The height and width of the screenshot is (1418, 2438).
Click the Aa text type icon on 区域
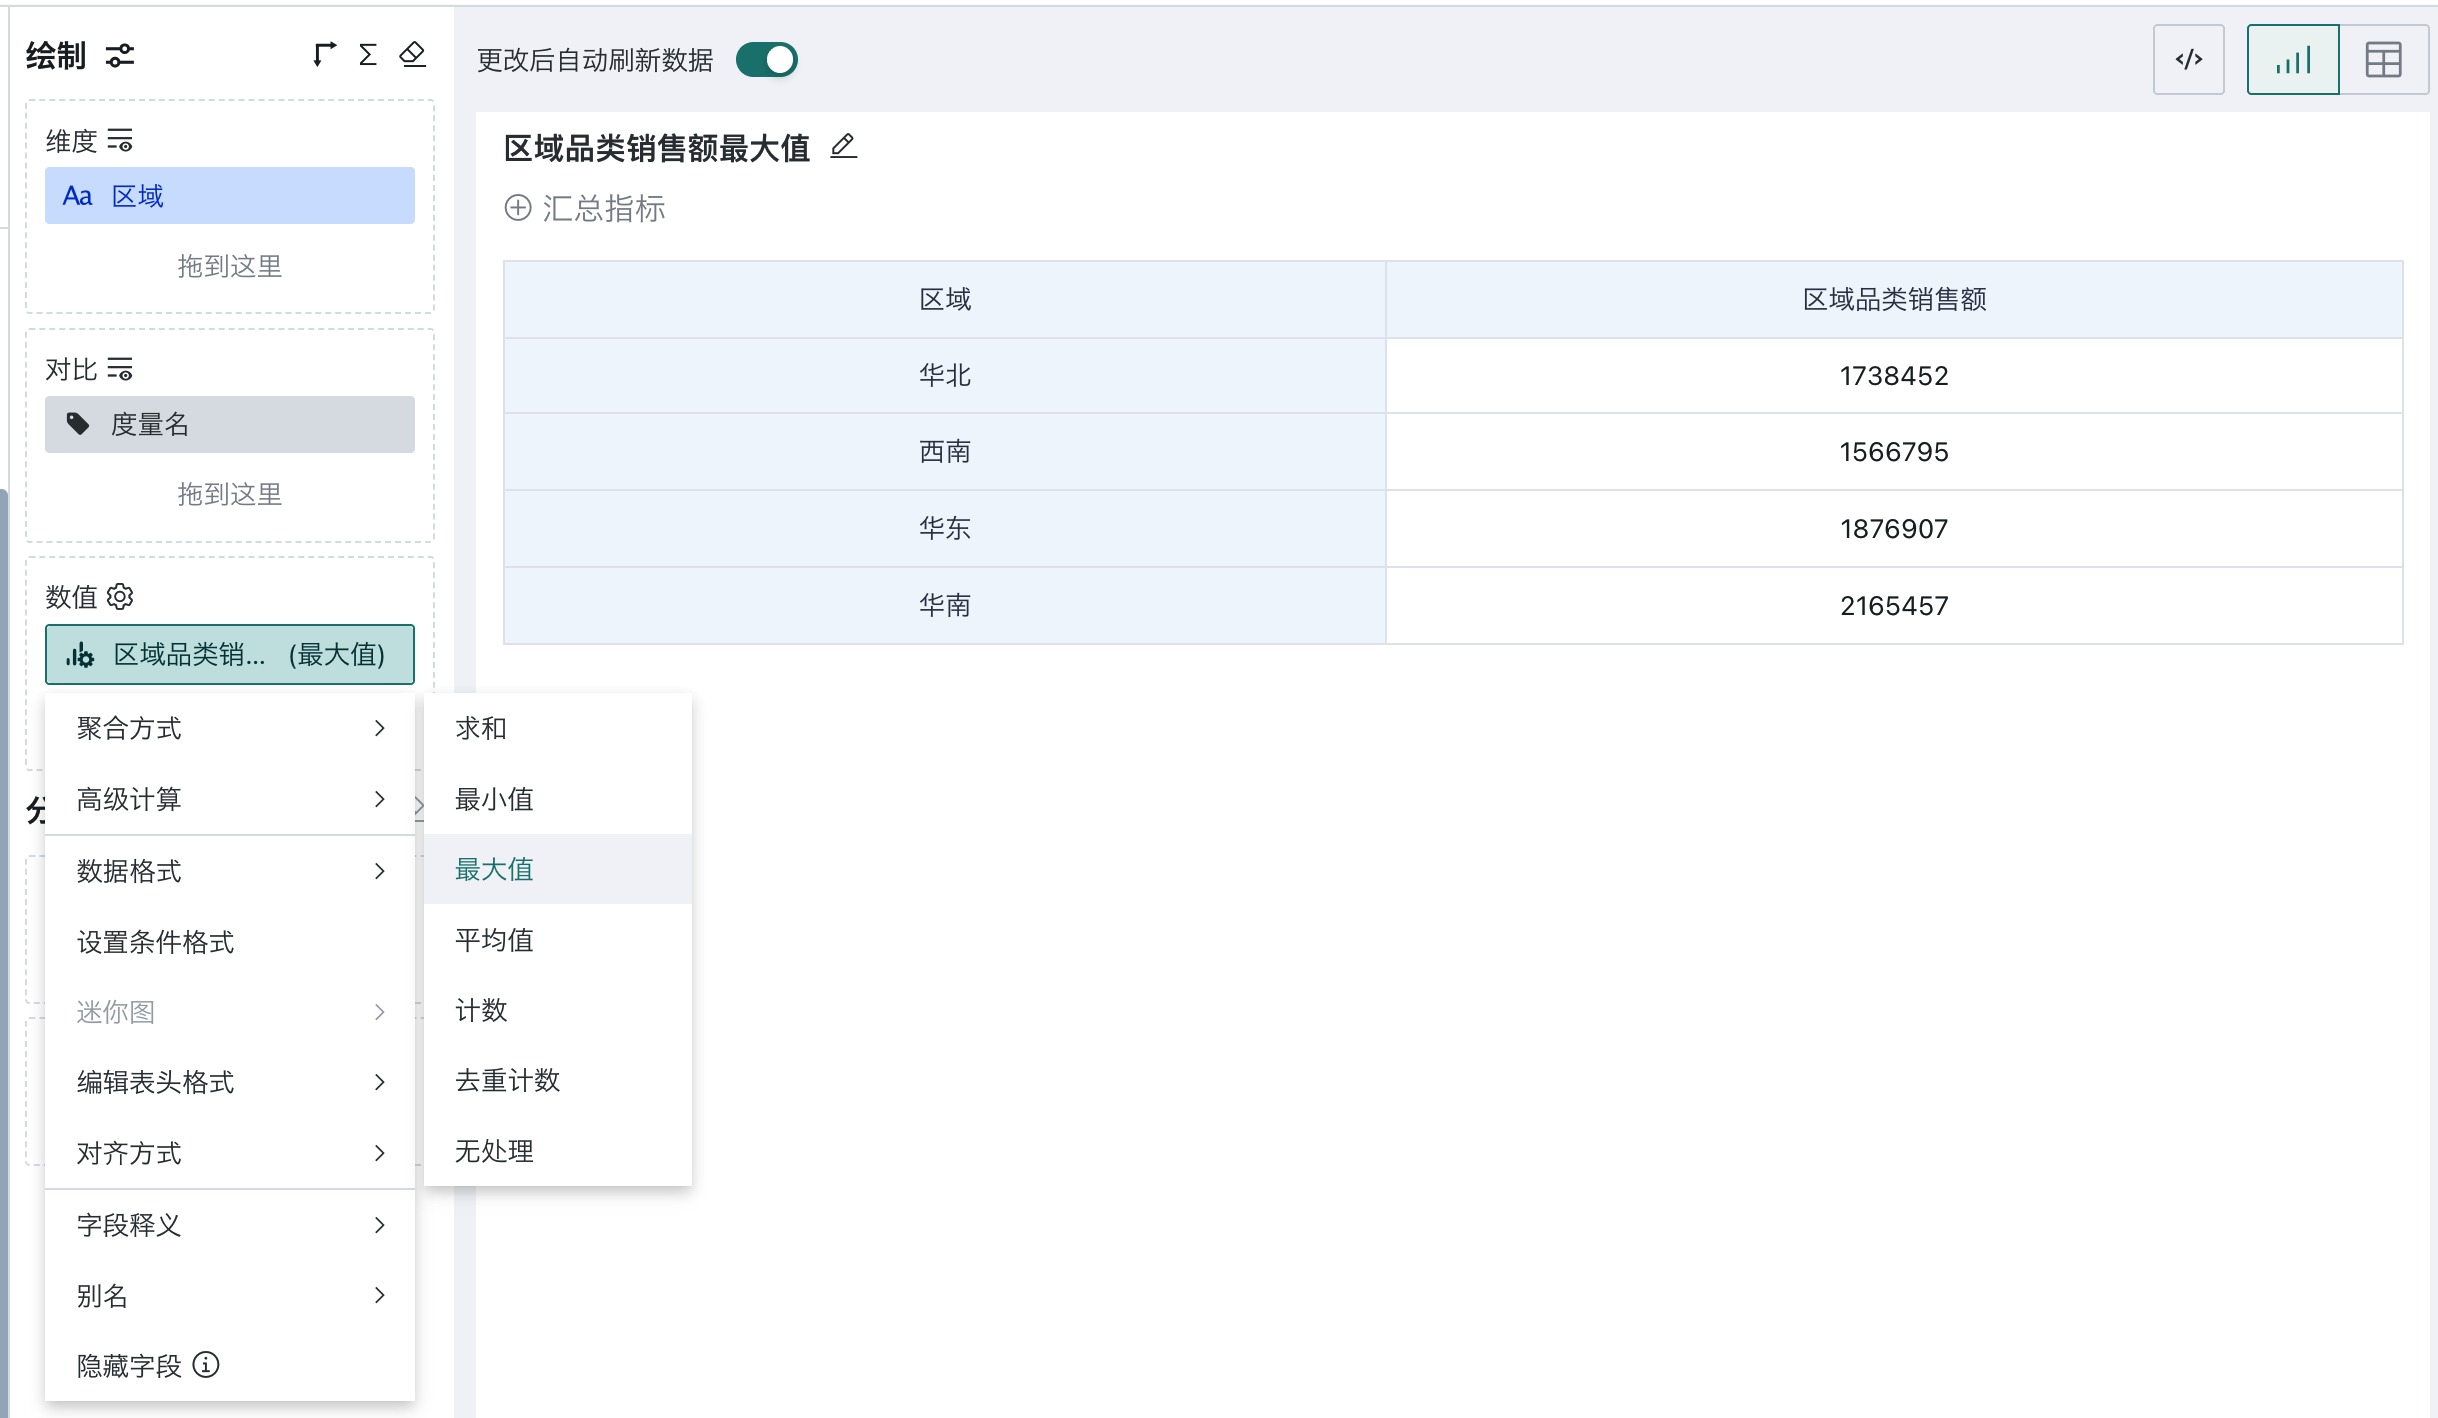(x=77, y=196)
